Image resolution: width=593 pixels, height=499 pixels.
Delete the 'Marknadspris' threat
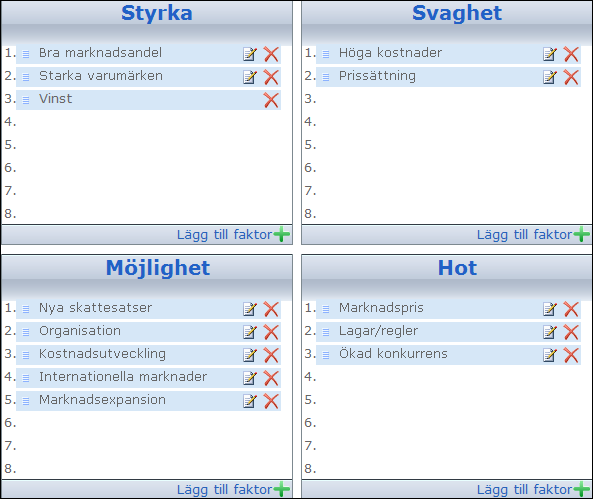click(571, 309)
